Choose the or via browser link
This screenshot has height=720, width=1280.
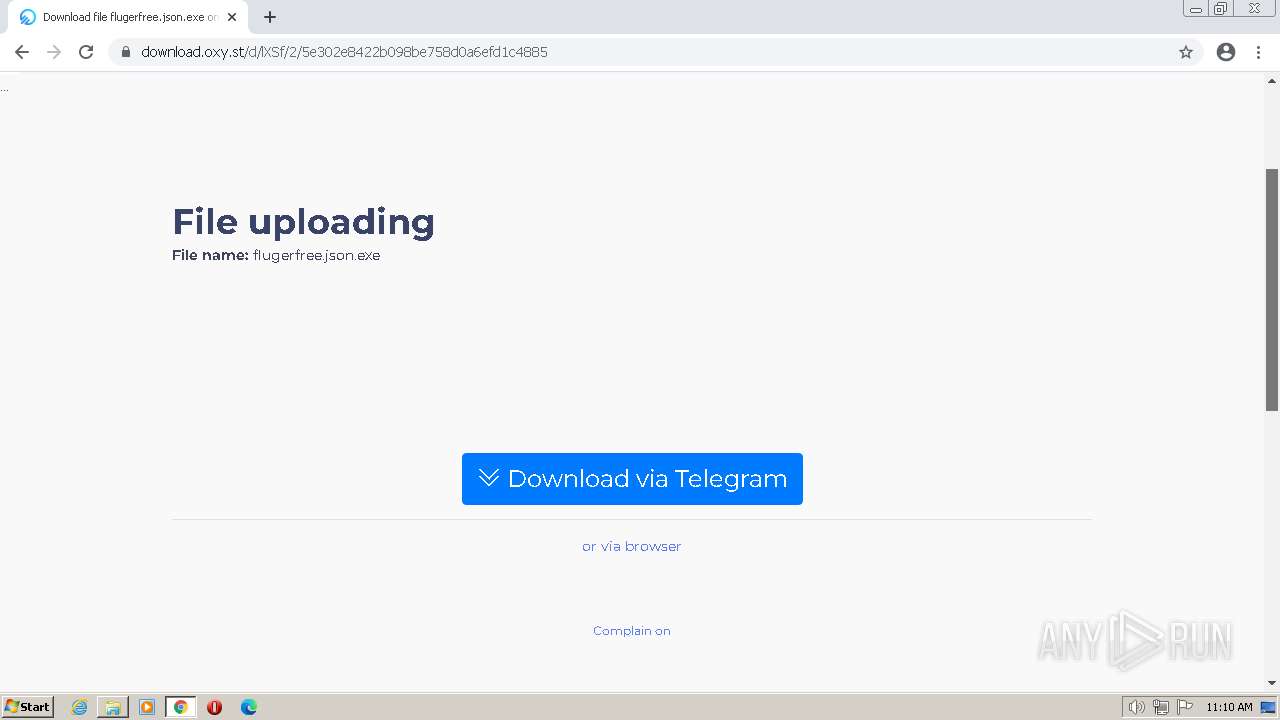pyautogui.click(x=632, y=546)
